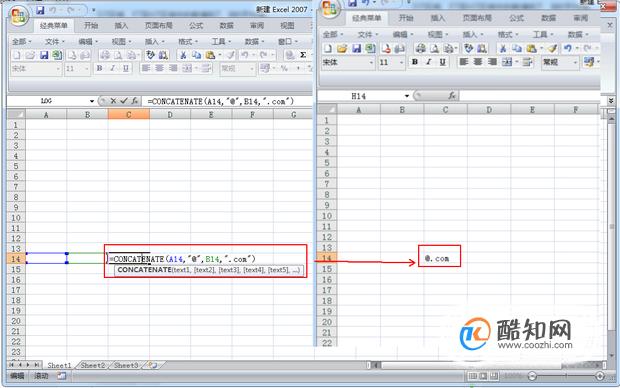
Task: Click the Open folder icon in right window
Action: 342,48
